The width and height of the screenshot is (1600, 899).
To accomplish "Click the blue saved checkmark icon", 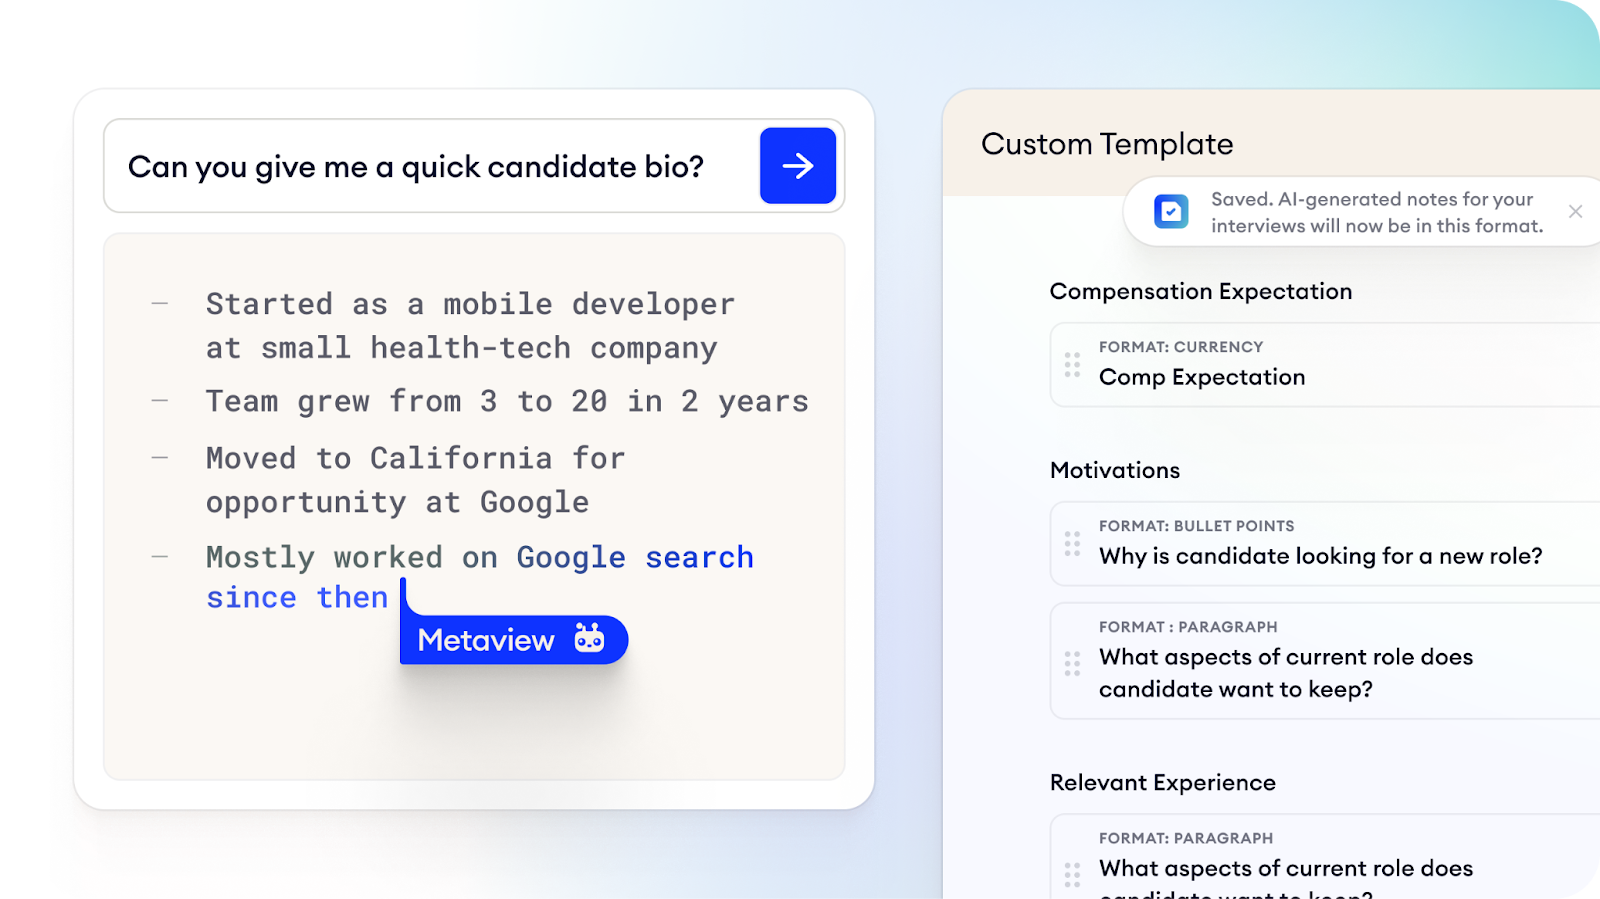I will pyautogui.click(x=1171, y=212).
